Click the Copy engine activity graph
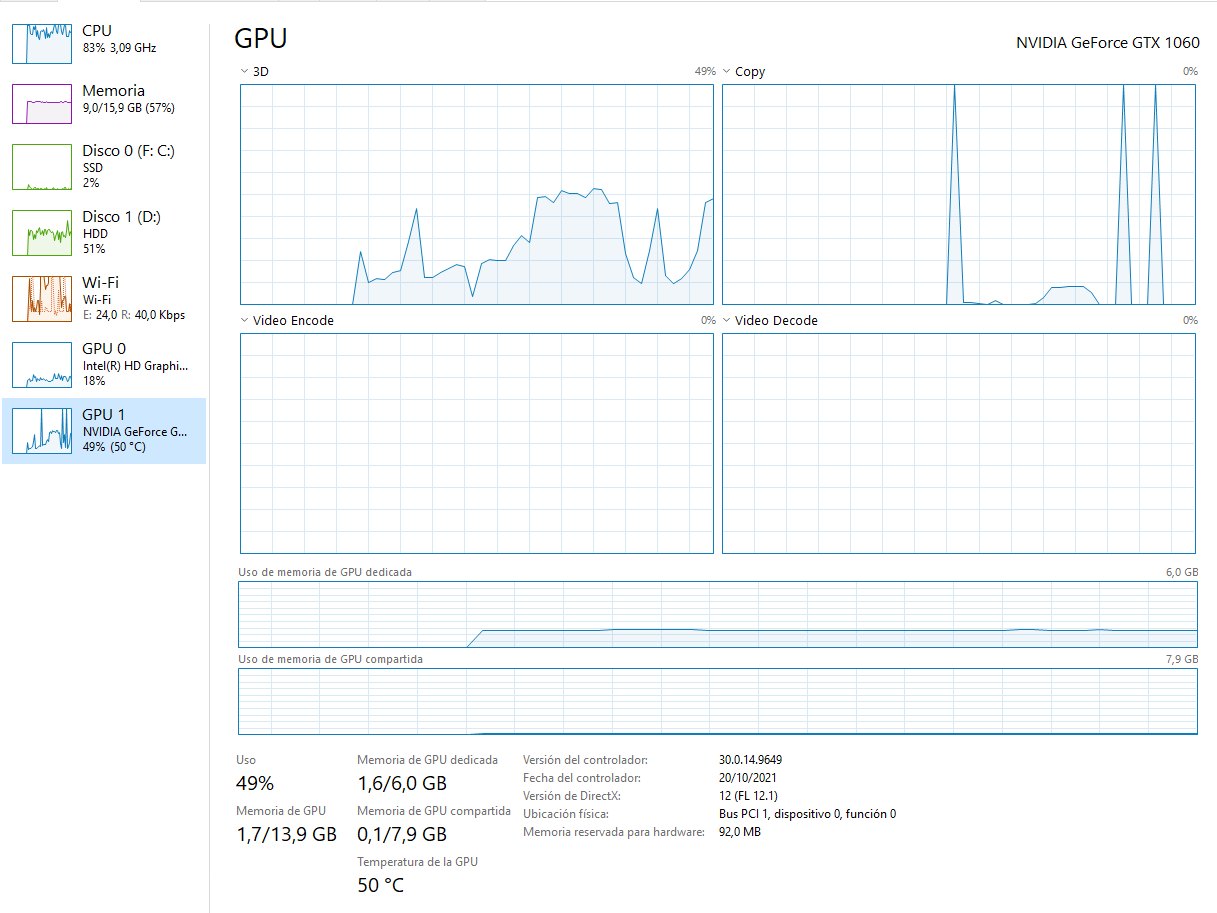Image resolution: width=1217 pixels, height=913 pixels. click(x=958, y=195)
